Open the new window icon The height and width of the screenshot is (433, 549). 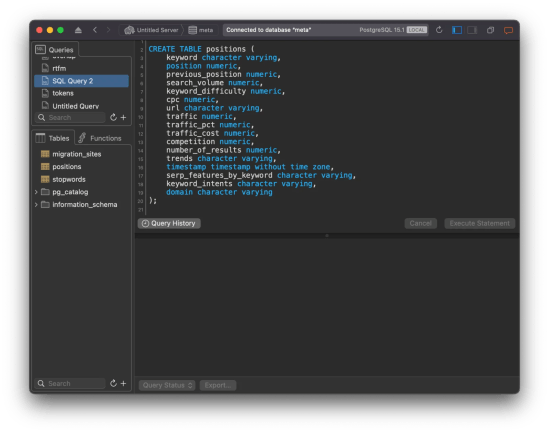tap(490, 30)
